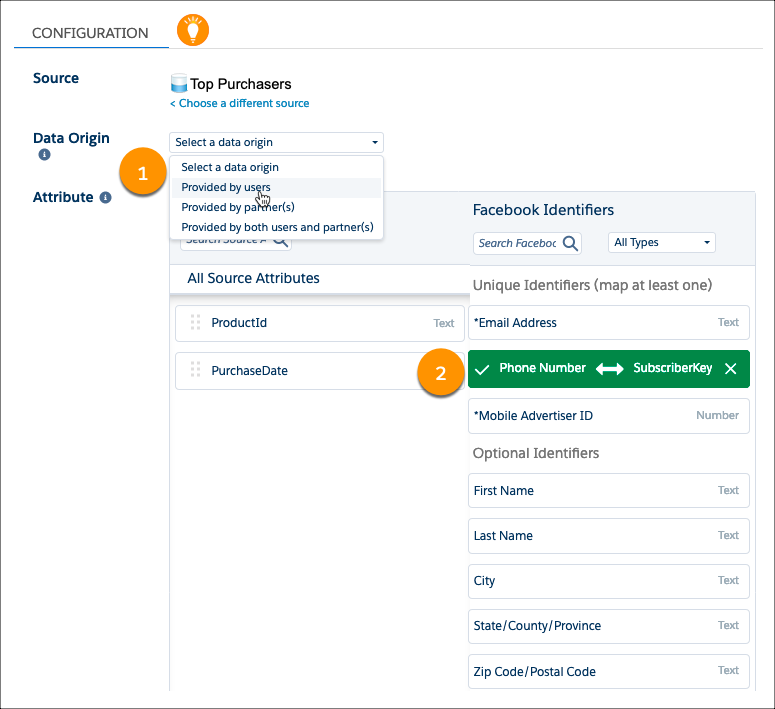Click the City optional identifier
Viewport: 775px width, 709px height.
(x=609, y=581)
